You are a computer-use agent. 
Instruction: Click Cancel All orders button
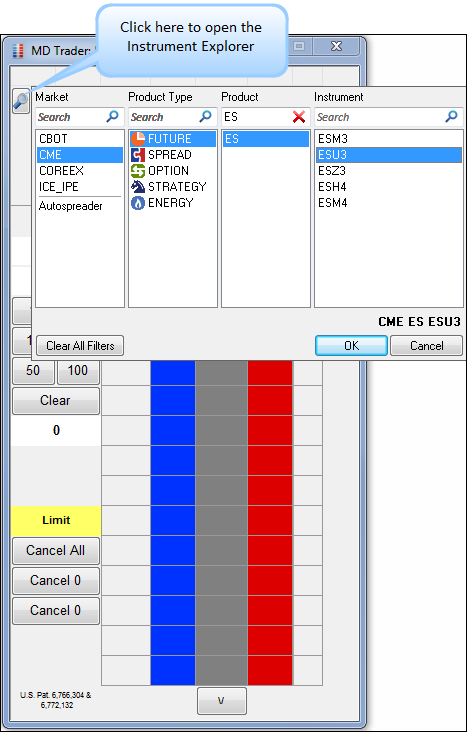(x=56, y=551)
